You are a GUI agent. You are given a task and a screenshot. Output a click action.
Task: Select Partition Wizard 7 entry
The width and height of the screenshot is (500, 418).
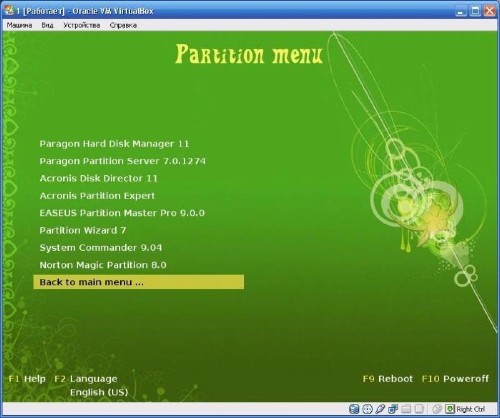83,230
